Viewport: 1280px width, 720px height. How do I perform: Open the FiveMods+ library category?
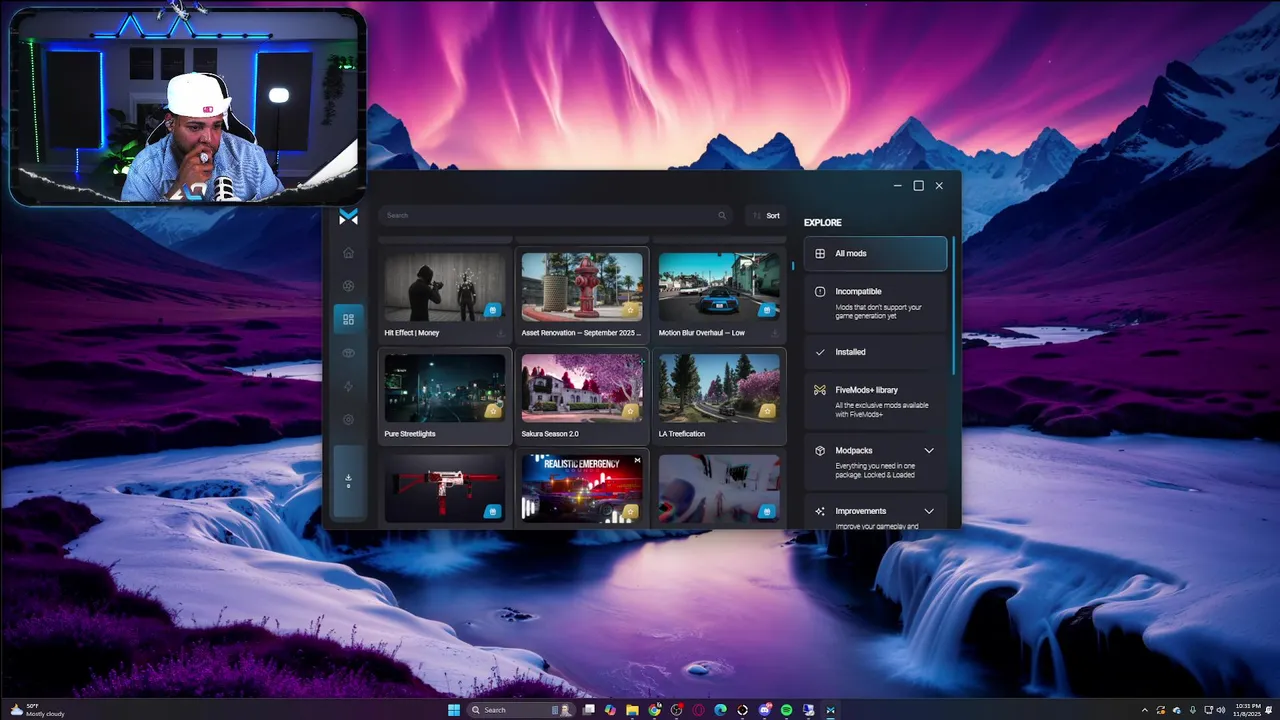[875, 400]
